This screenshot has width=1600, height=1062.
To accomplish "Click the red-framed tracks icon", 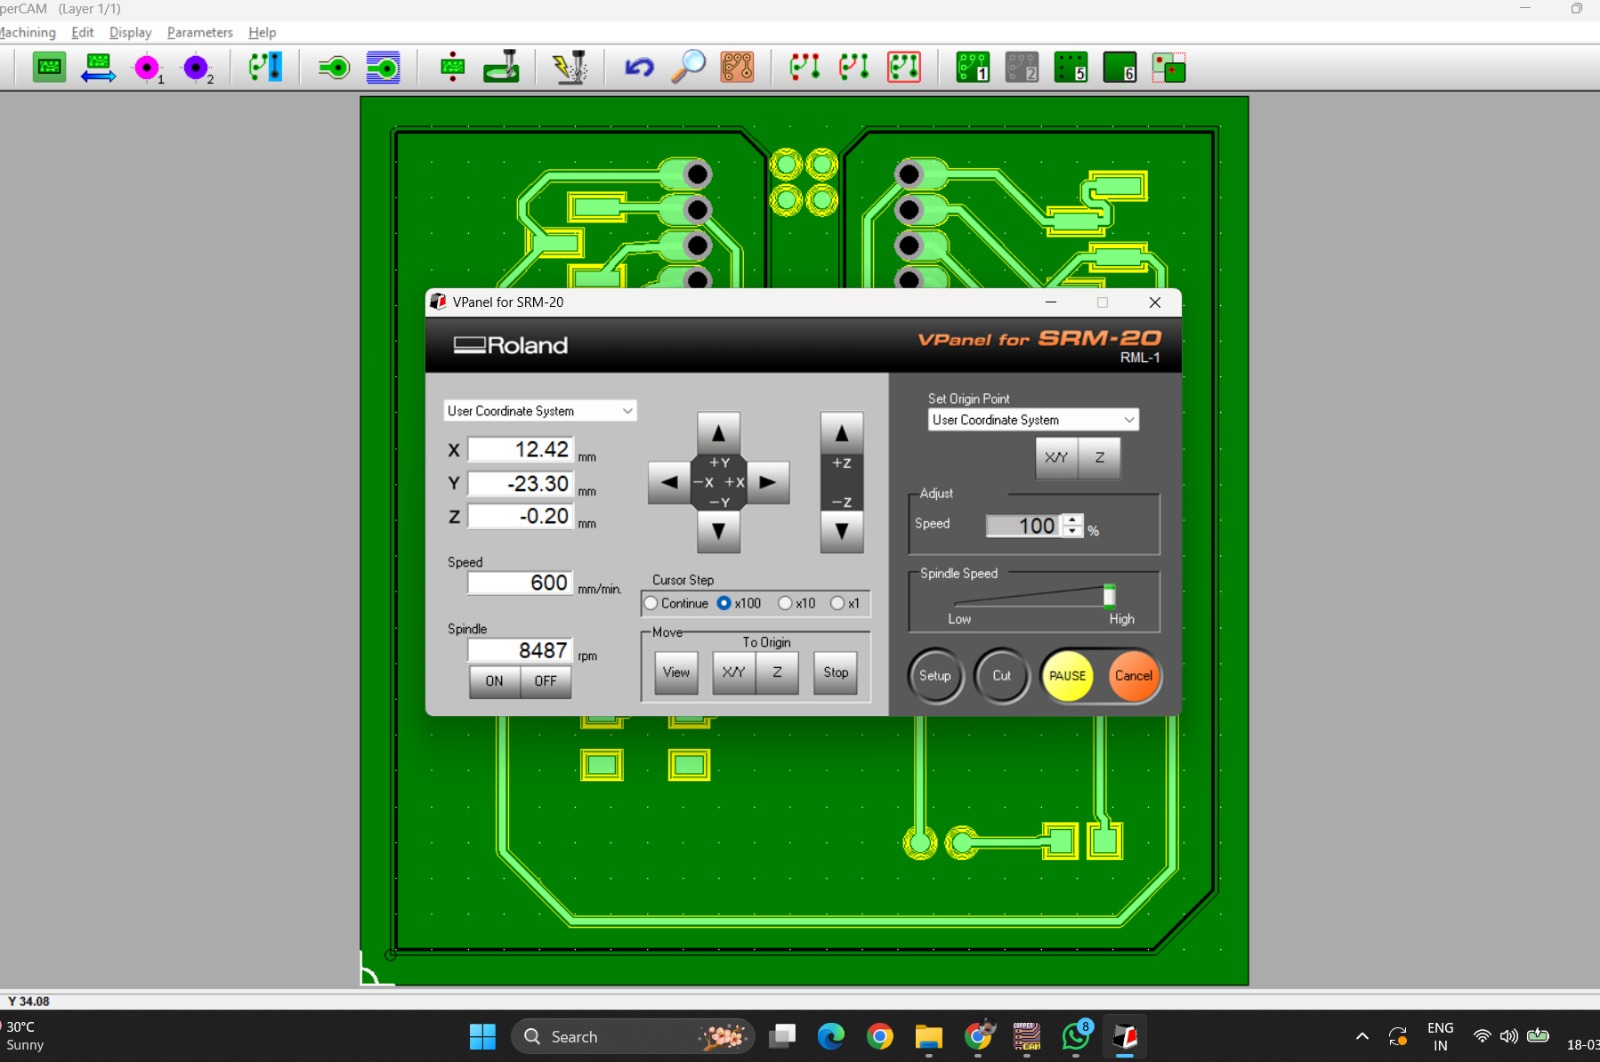I will click(904, 68).
